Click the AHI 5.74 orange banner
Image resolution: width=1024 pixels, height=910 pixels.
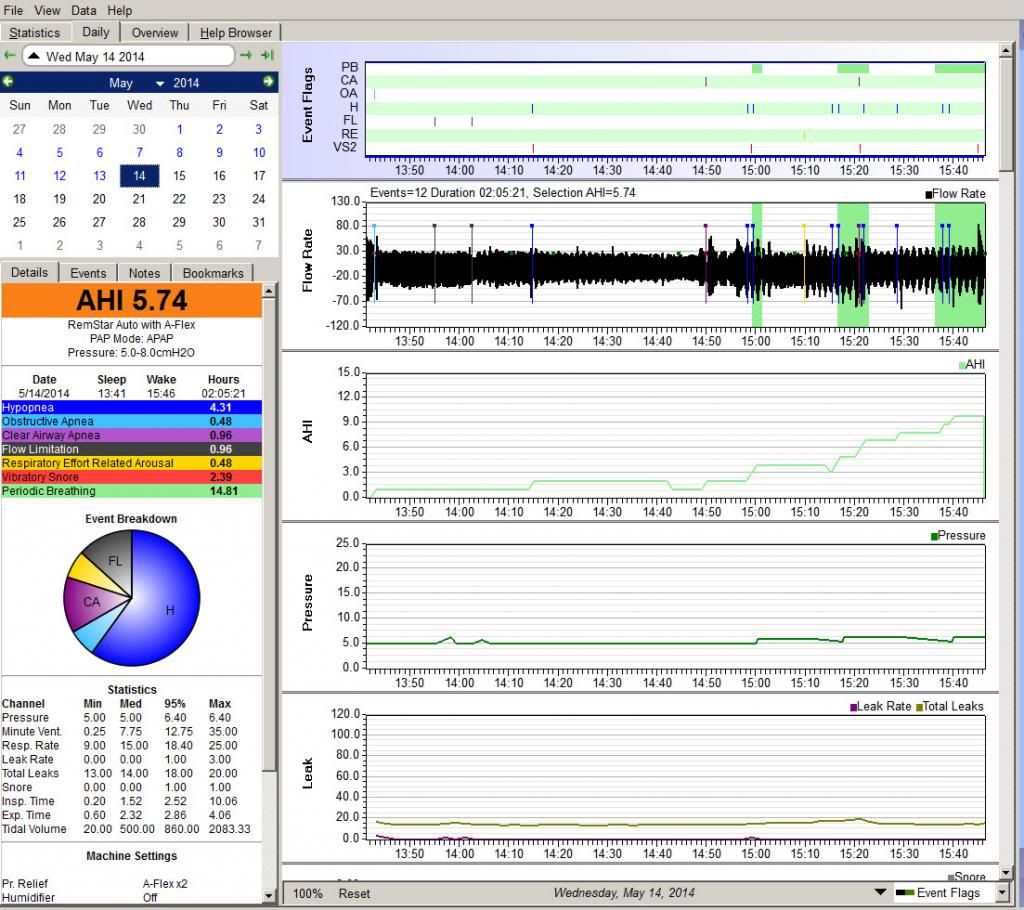click(x=131, y=301)
